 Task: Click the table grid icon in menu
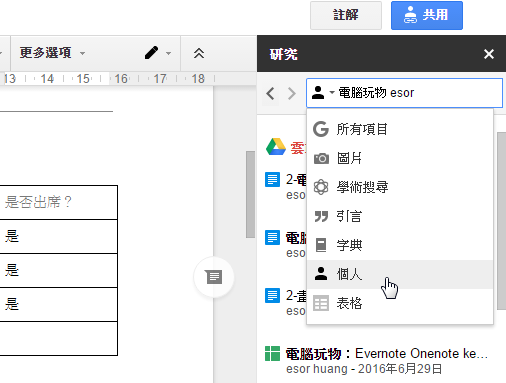[x=321, y=303]
